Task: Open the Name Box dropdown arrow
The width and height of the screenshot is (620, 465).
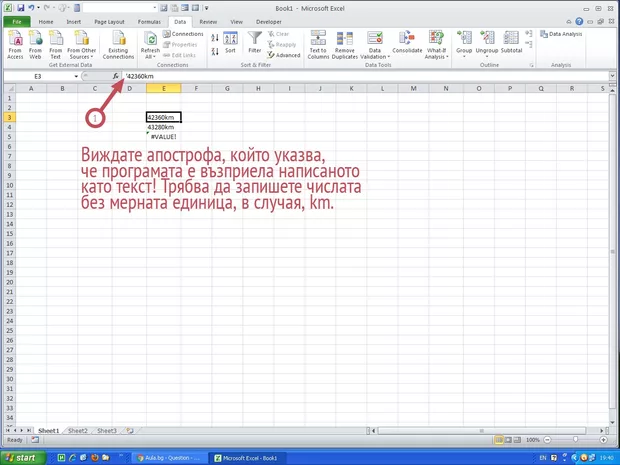Action: tap(76, 76)
